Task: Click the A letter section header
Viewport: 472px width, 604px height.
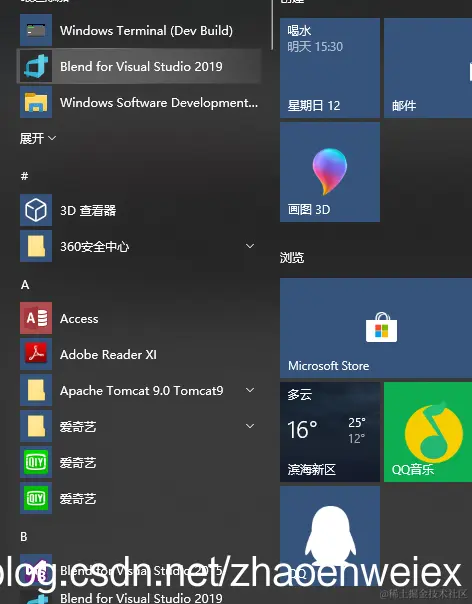Action: point(25,285)
